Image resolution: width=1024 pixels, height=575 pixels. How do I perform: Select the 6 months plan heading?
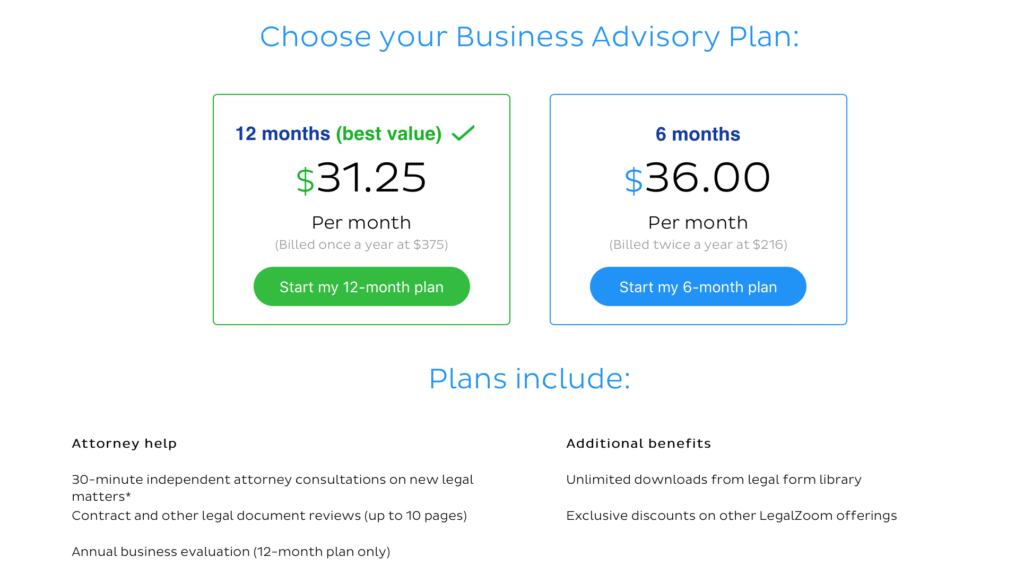[697, 134]
